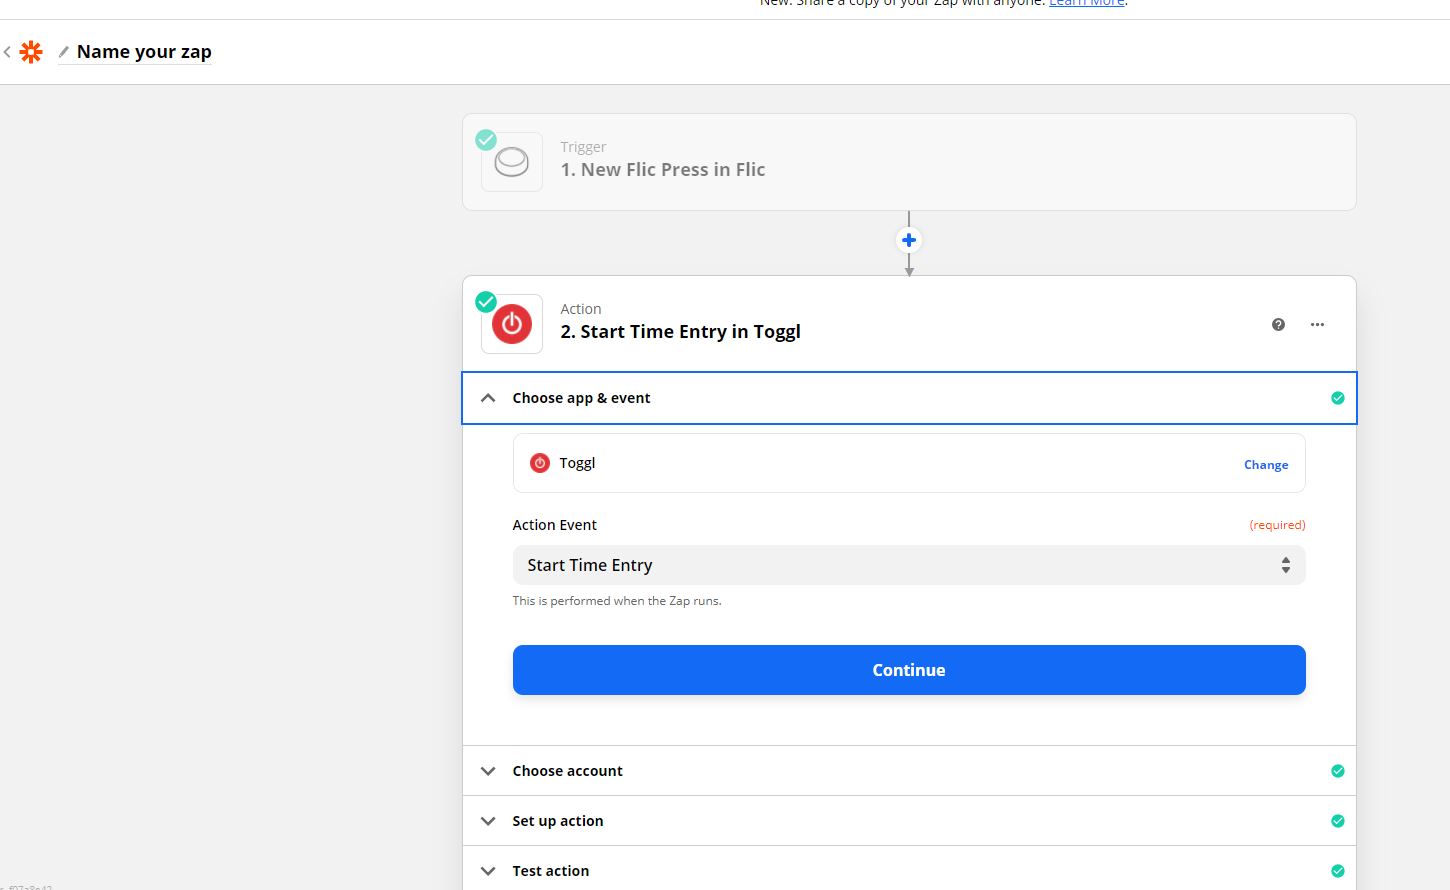This screenshot has height=890, width=1450.
Task: Click green checkmark on Choose account row
Action: pyautogui.click(x=1337, y=771)
